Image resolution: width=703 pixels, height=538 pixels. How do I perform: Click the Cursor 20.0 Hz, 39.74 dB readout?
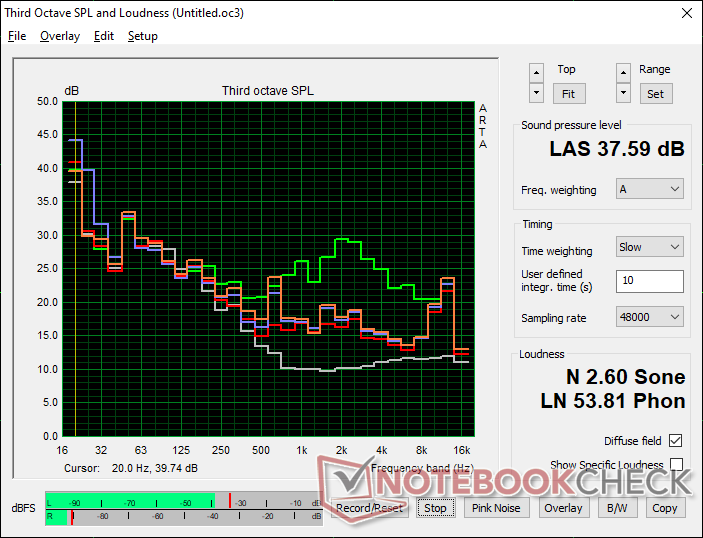coord(131,468)
